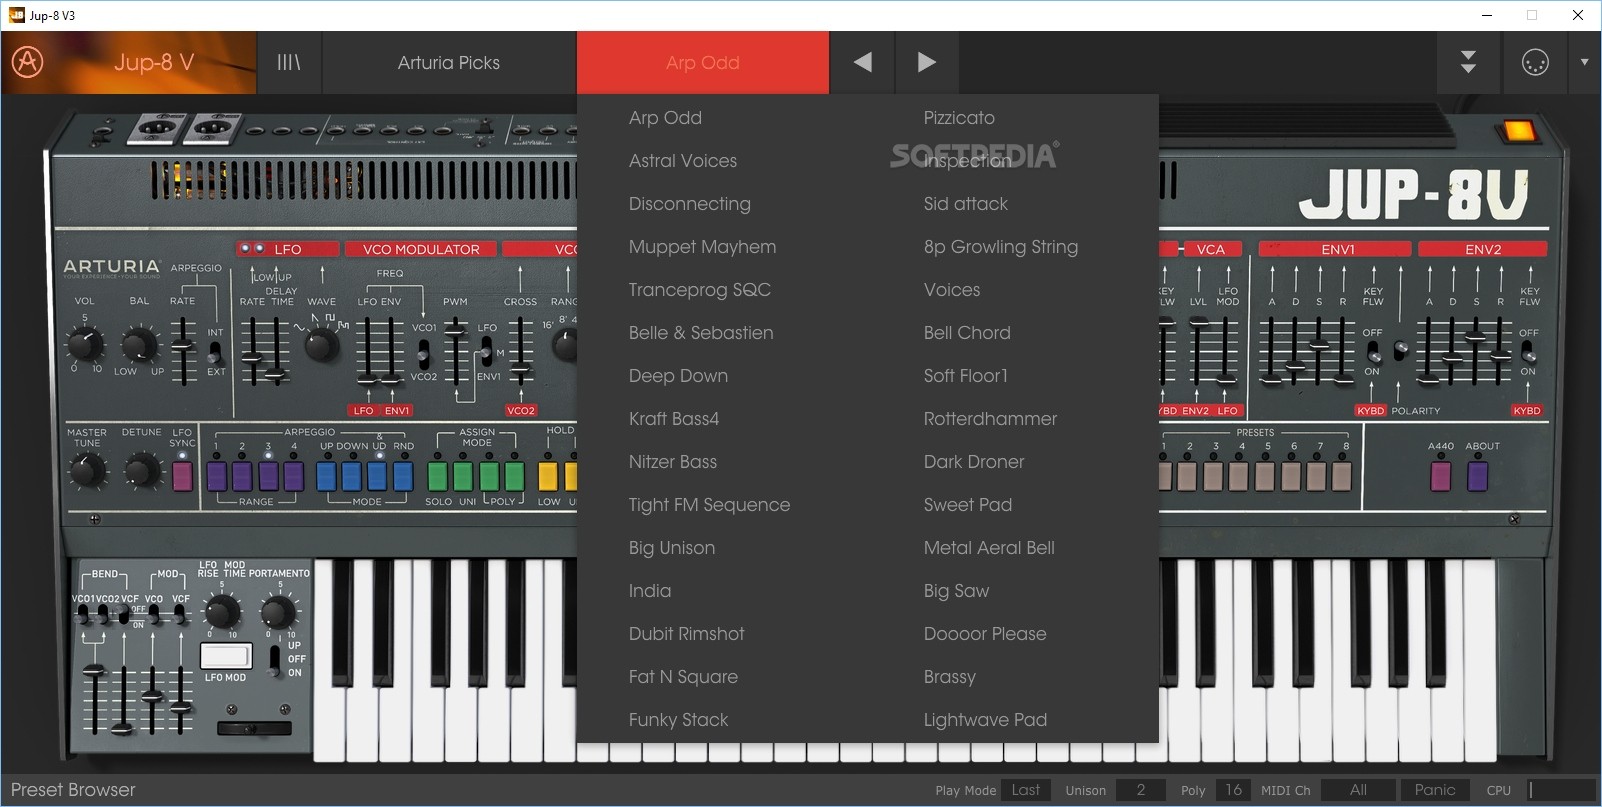Viewport: 1602px width, 807px height.
Task: Select preset button 5 in PRESETS row
Action: [x=1265, y=475]
